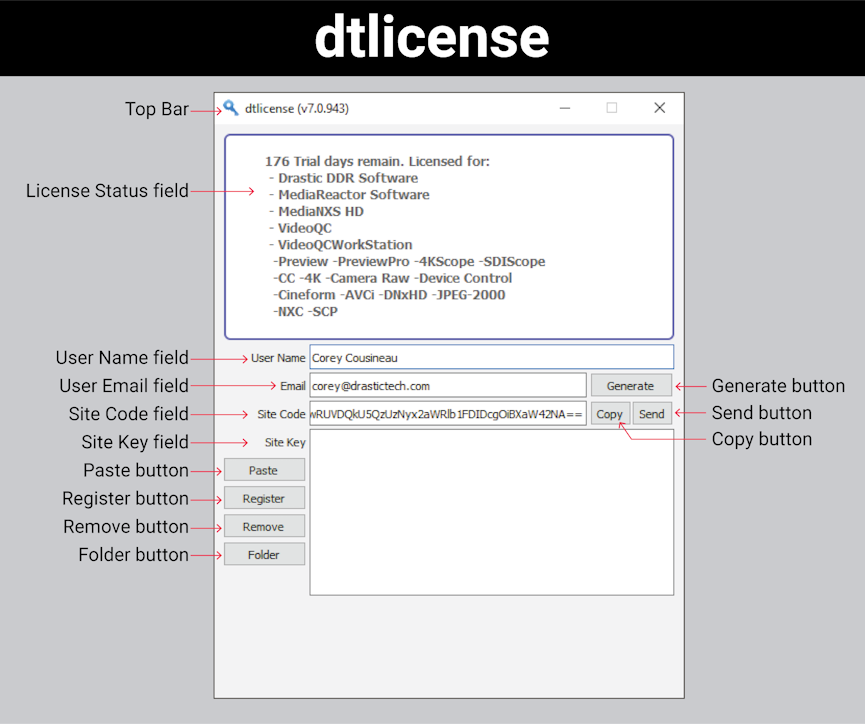Click the 'User Name' field label inside window

tap(278, 358)
